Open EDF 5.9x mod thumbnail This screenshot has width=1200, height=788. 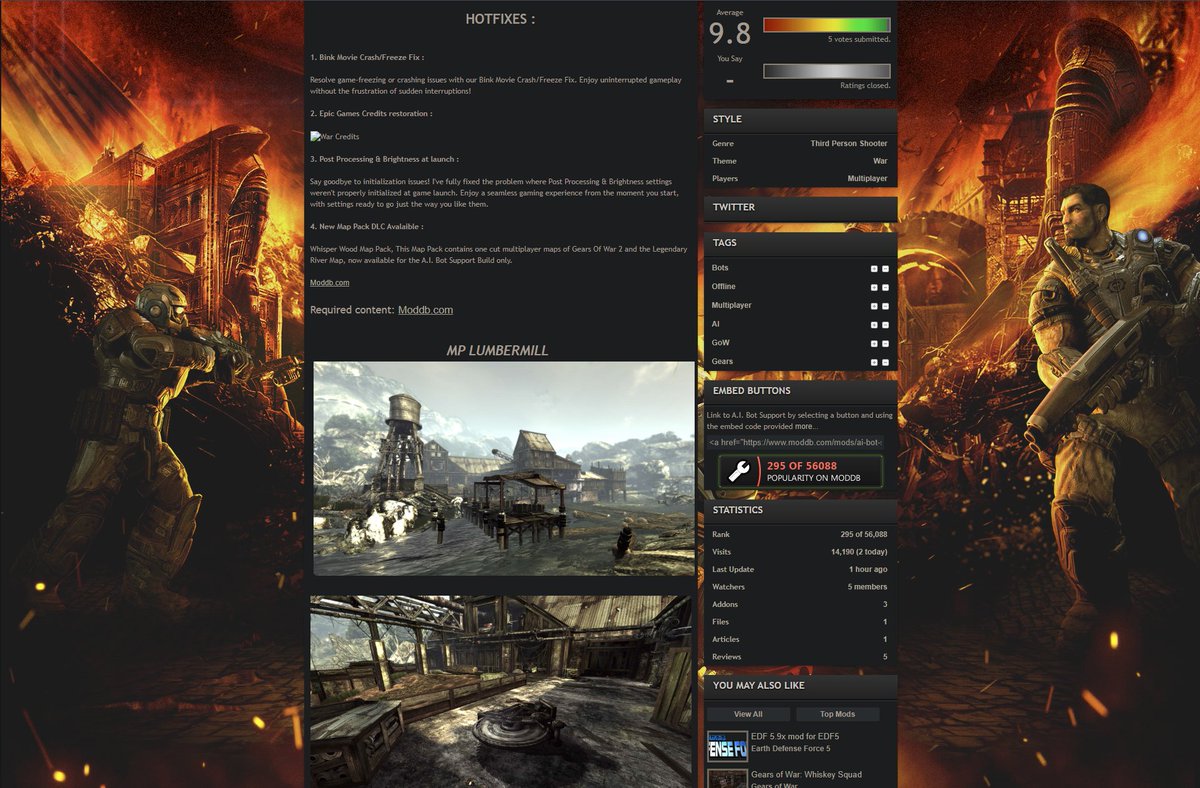[x=727, y=746]
